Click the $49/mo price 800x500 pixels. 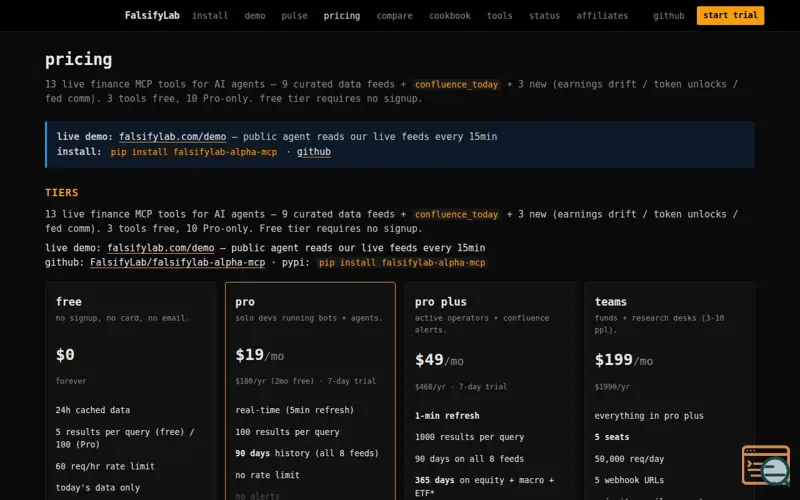(439, 360)
